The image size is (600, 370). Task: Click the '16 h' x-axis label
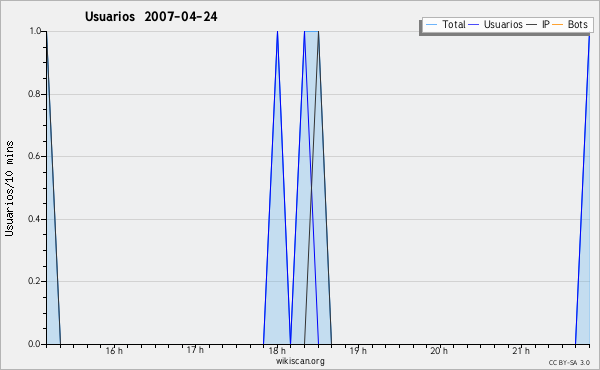click(x=114, y=350)
